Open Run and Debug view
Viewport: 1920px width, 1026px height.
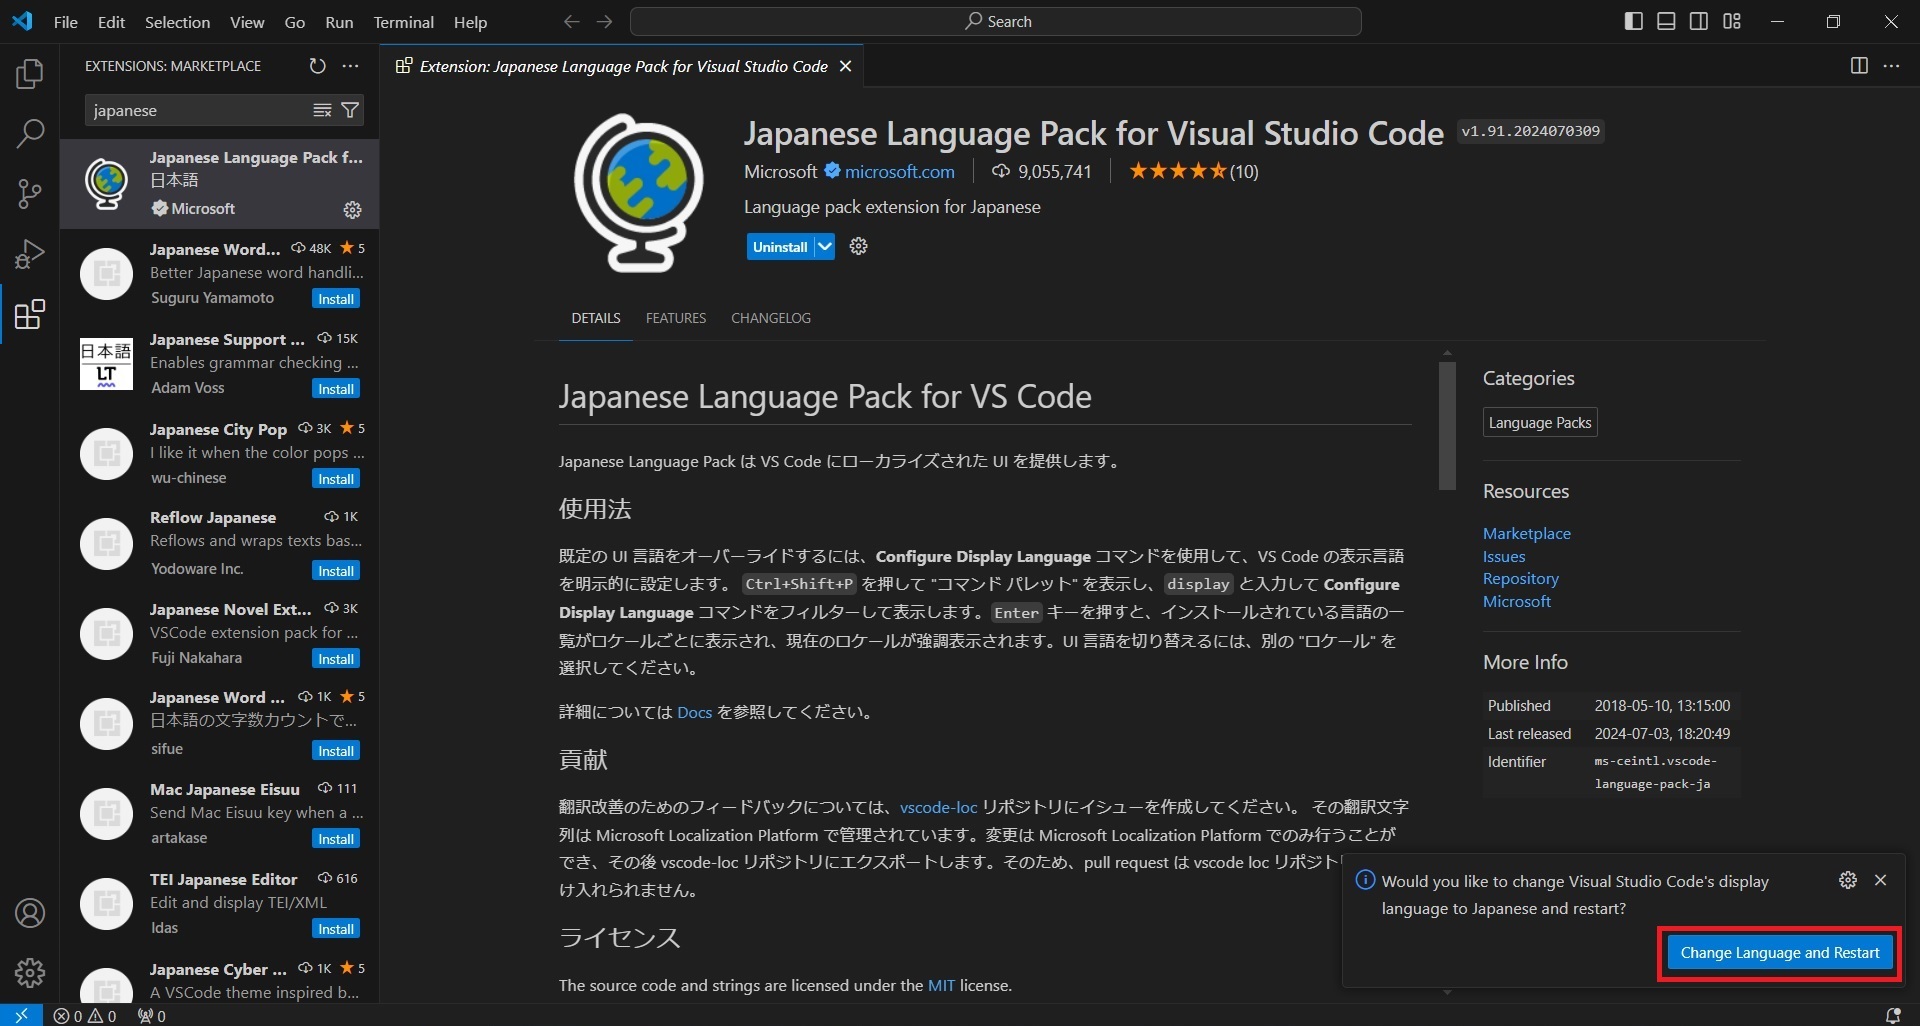pos(30,254)
